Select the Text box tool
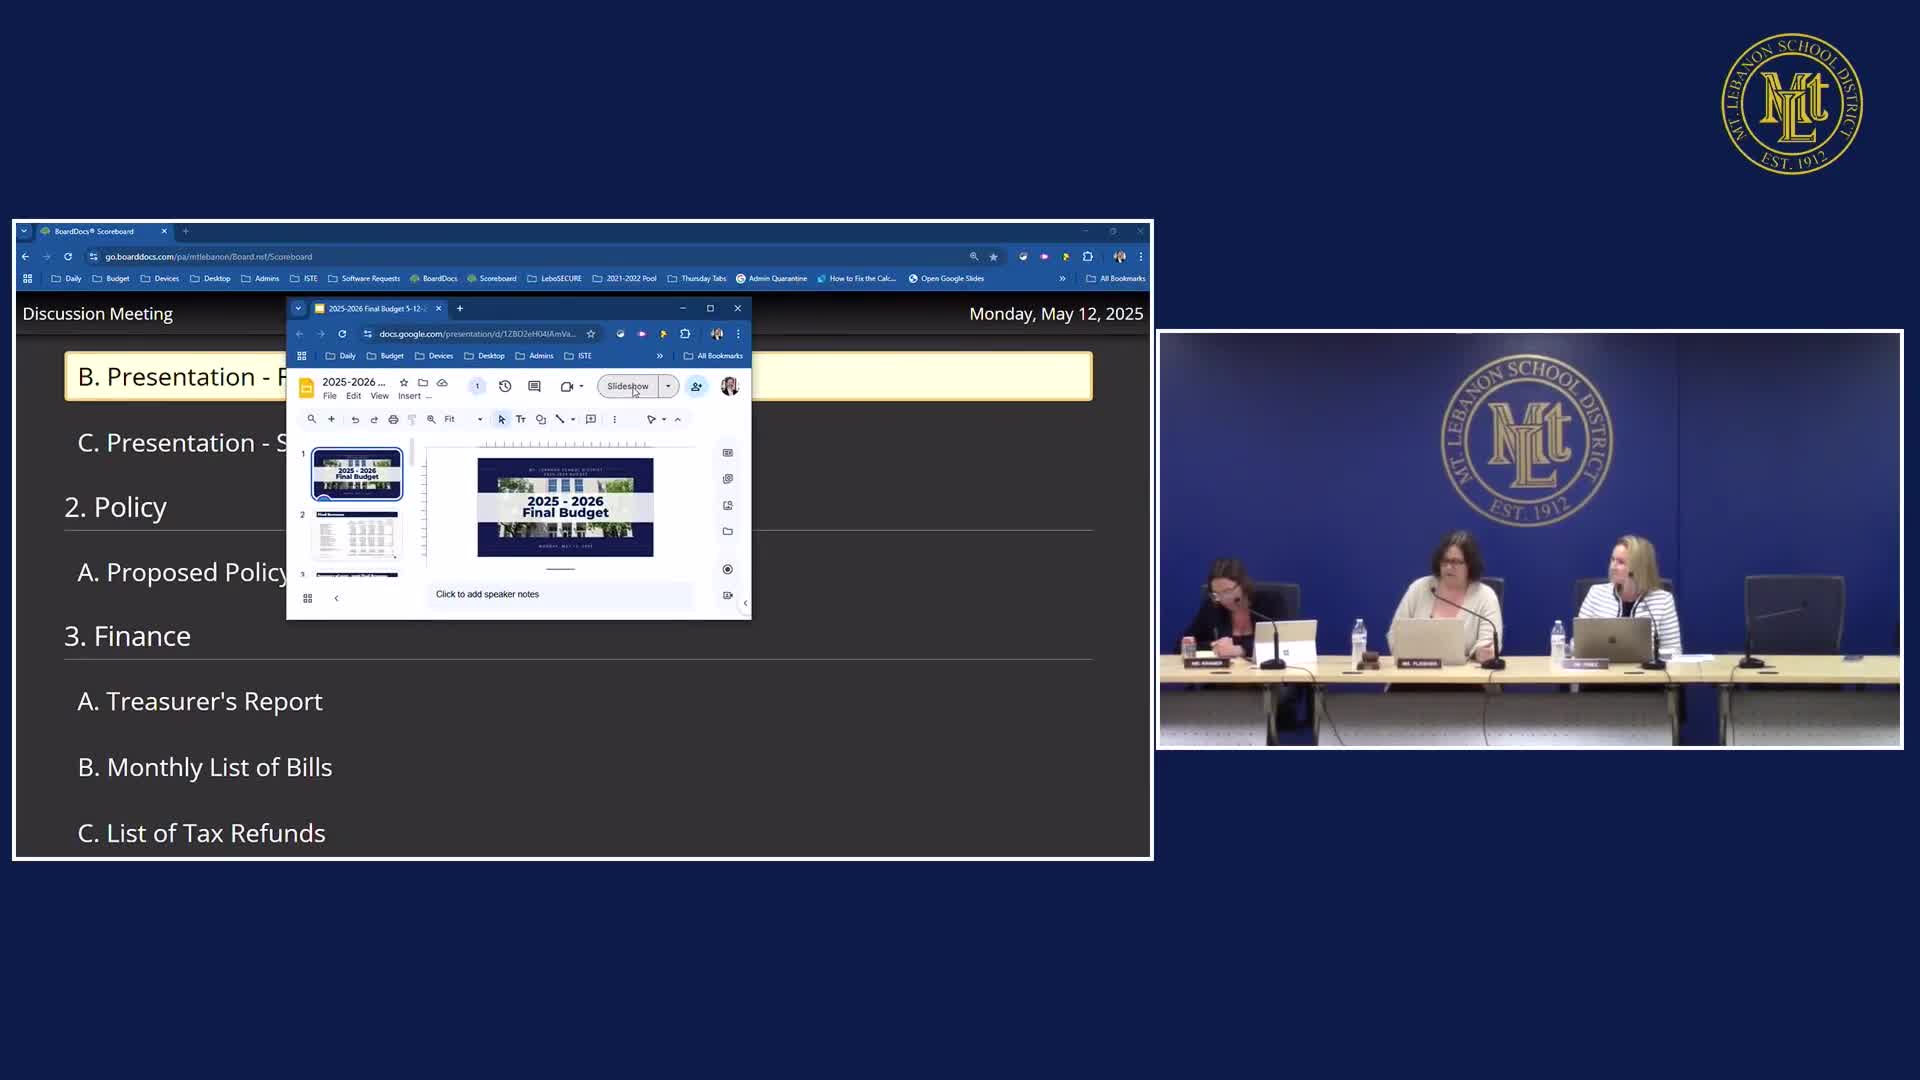This screenshot has width=1920, height=1080. coord(521,419)
